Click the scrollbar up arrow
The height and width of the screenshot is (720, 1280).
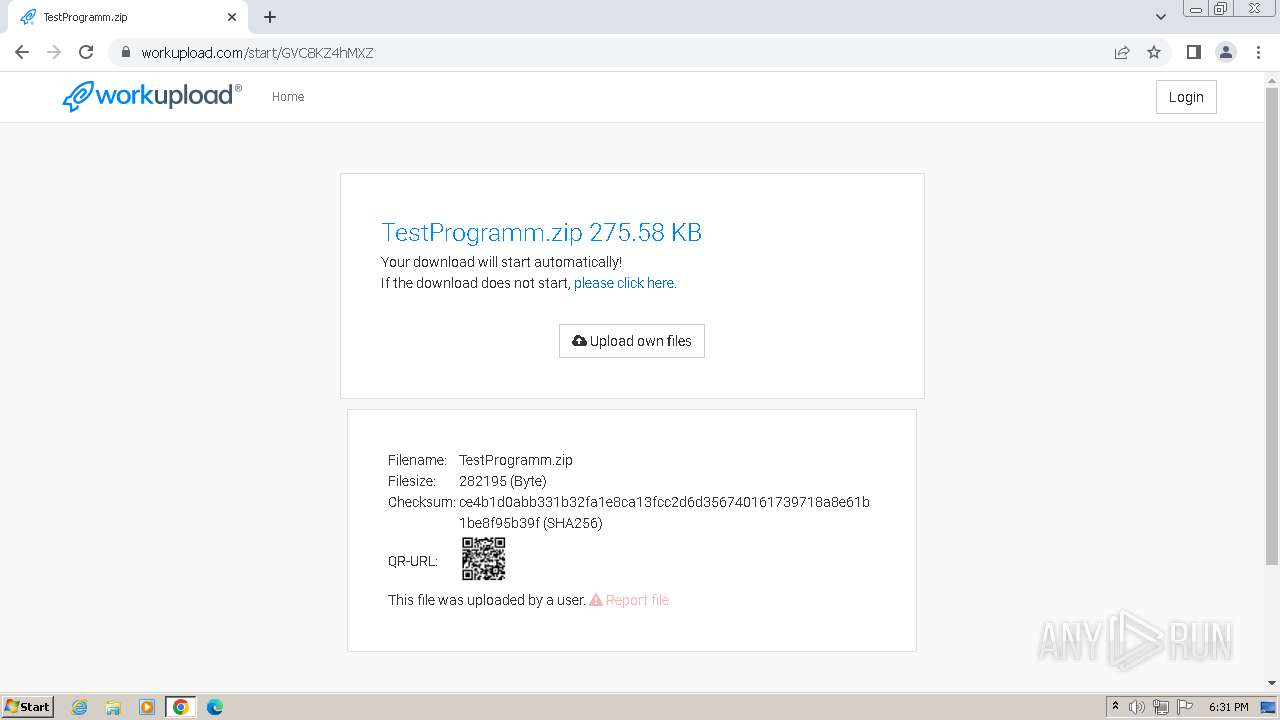pos(1272,80)
